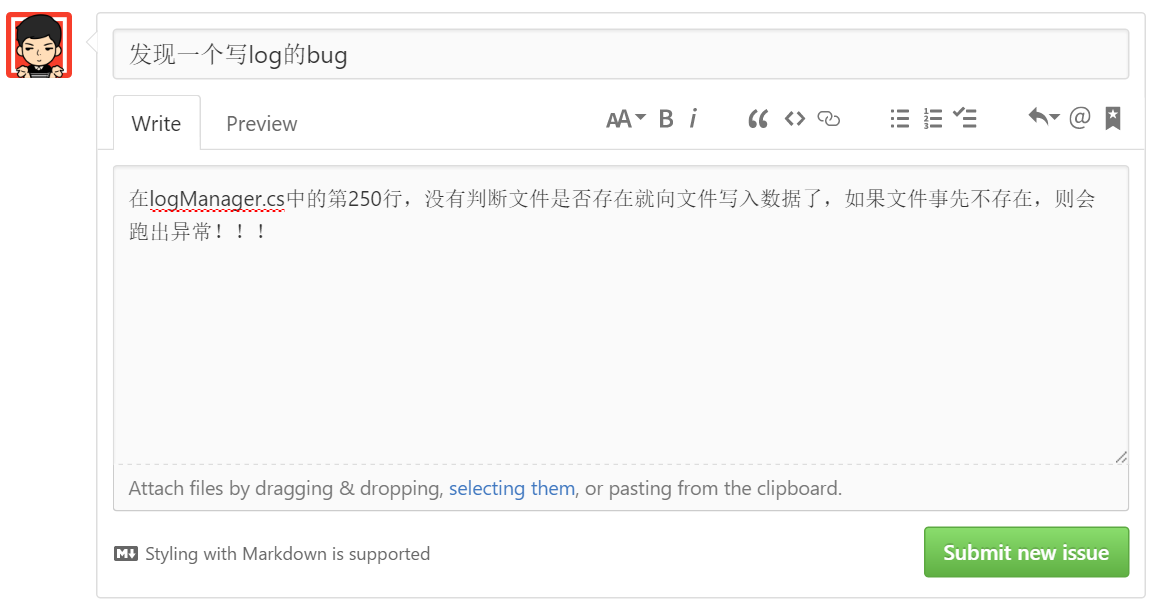Apply italic formatting with the i icon
1154x608 pixels.
tap(693, 119)
